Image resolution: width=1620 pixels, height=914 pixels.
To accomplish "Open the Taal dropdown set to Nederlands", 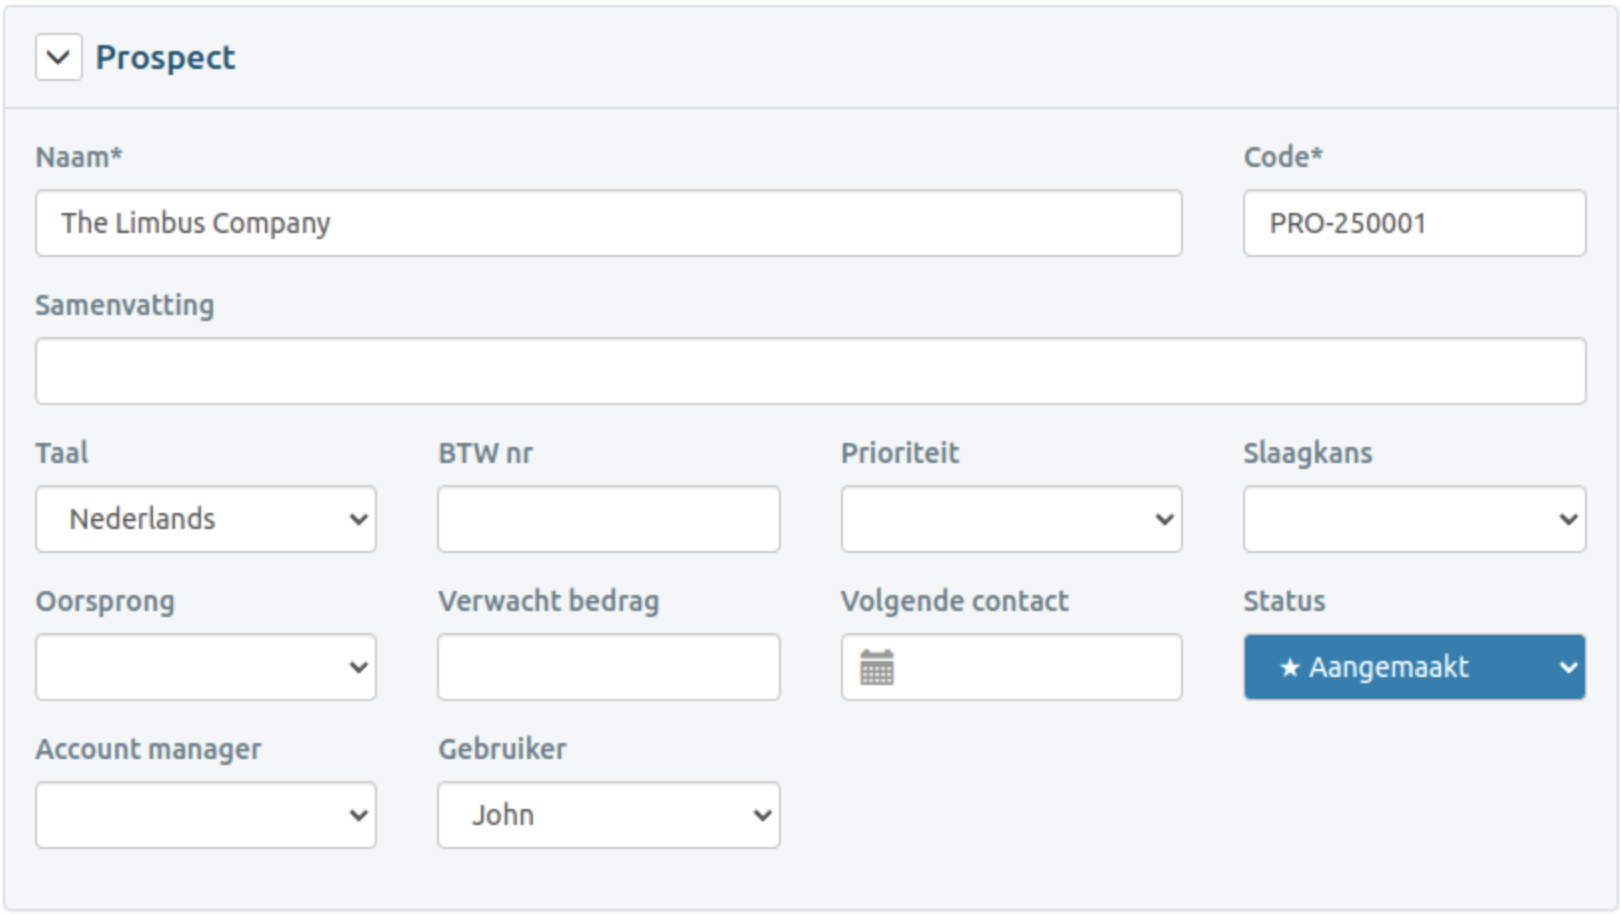I will pyautogui.click(x=206, y=519).
